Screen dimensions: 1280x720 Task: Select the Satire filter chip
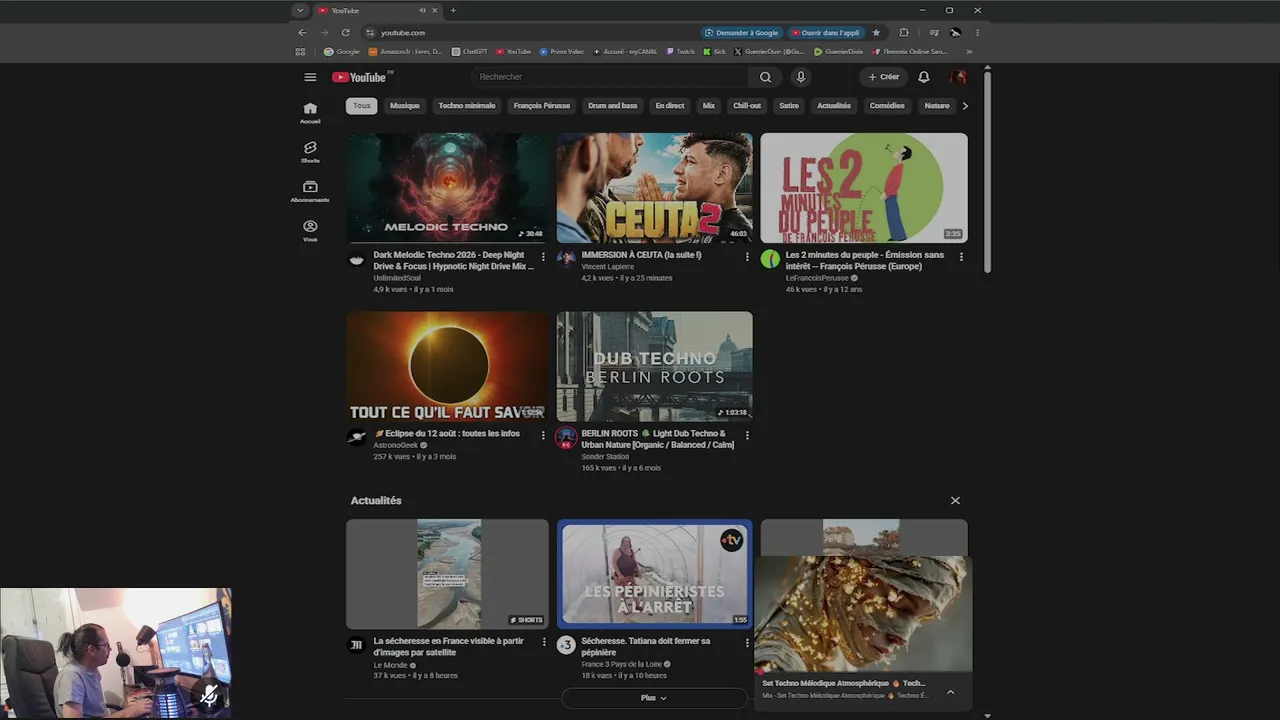(x=789, y=106)
